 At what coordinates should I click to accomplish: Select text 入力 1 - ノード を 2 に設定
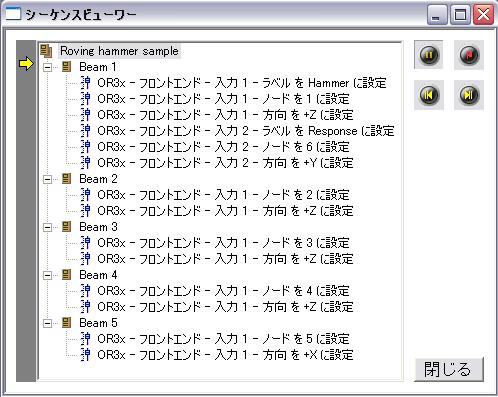[282, 195]
